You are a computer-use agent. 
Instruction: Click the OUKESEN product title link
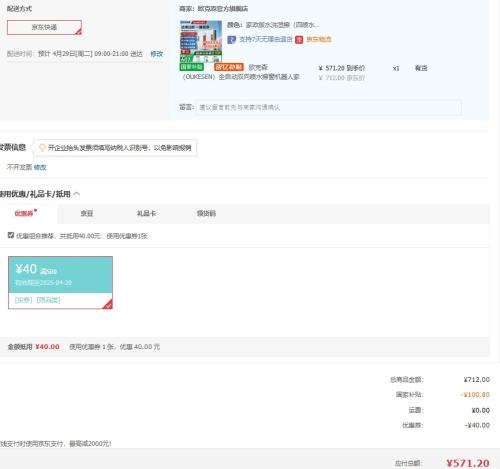[241, 72]
